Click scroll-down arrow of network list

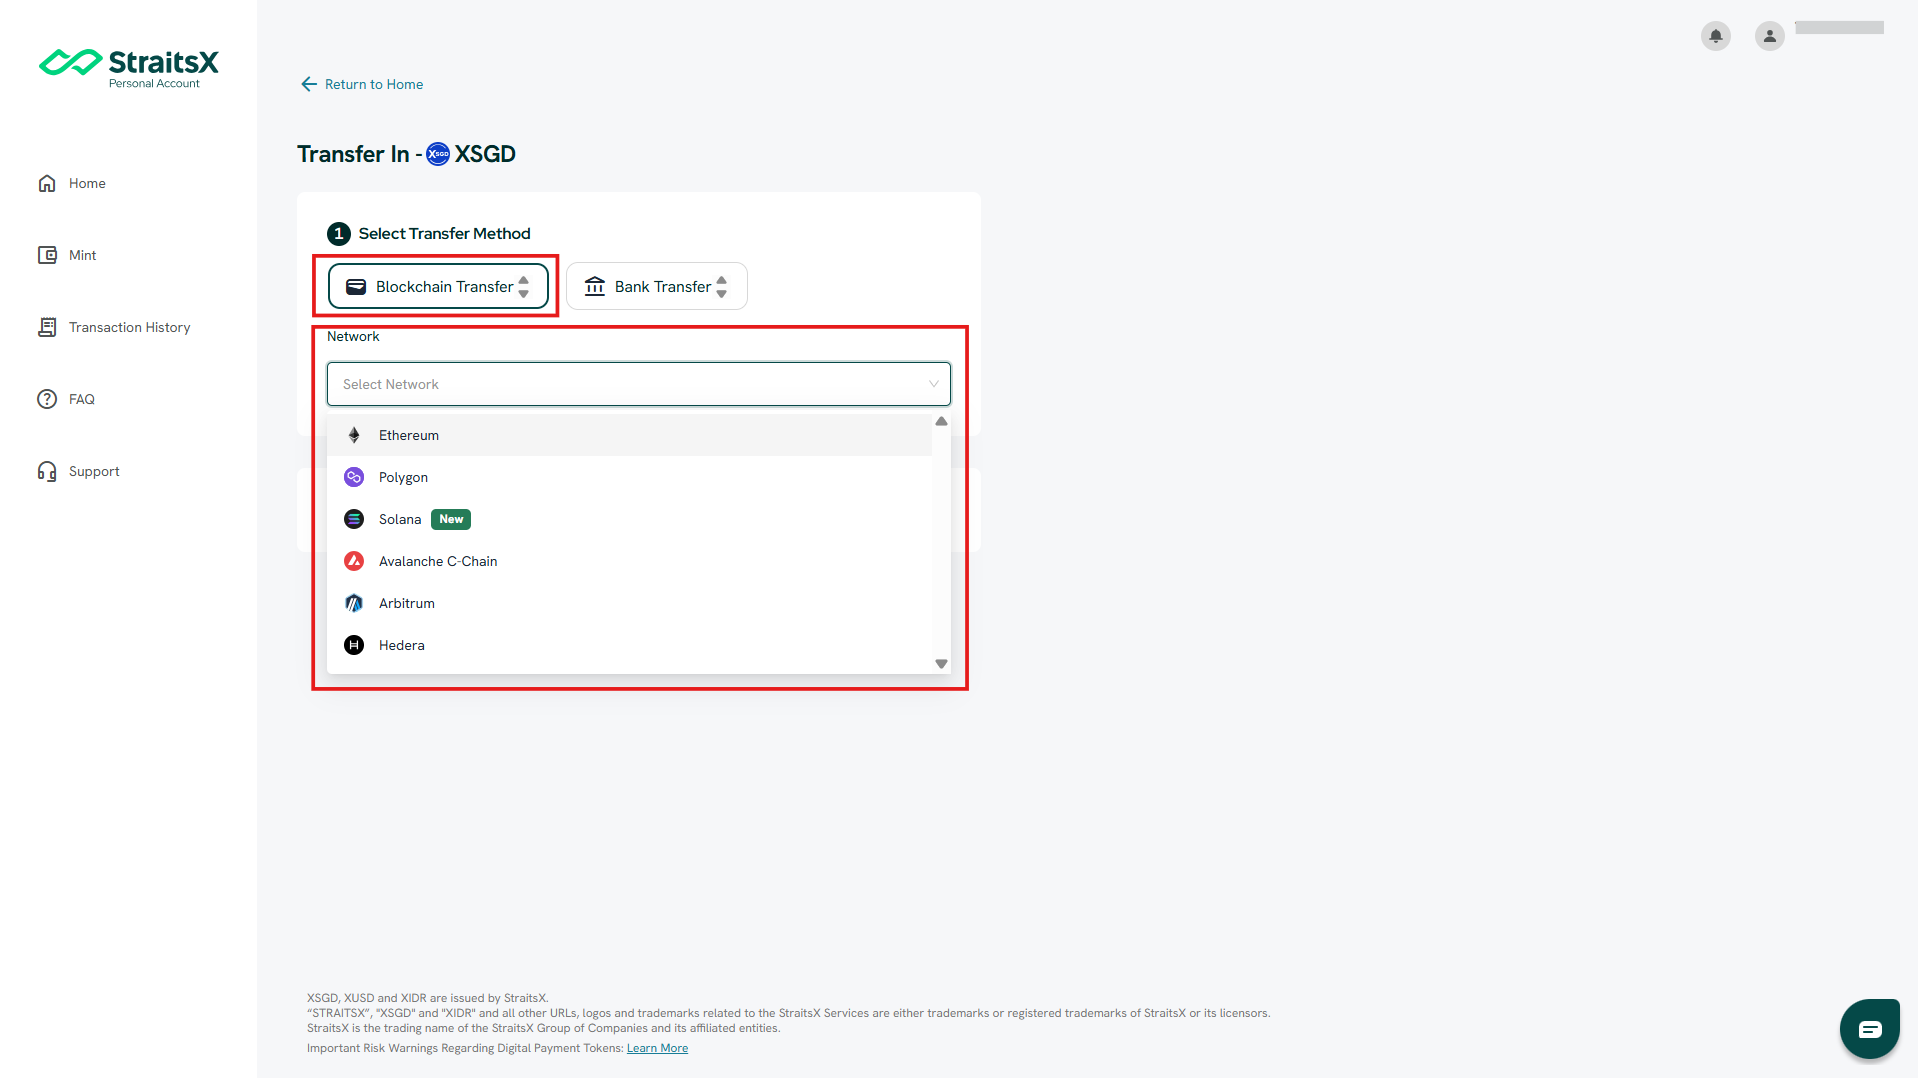click(941, 664)
